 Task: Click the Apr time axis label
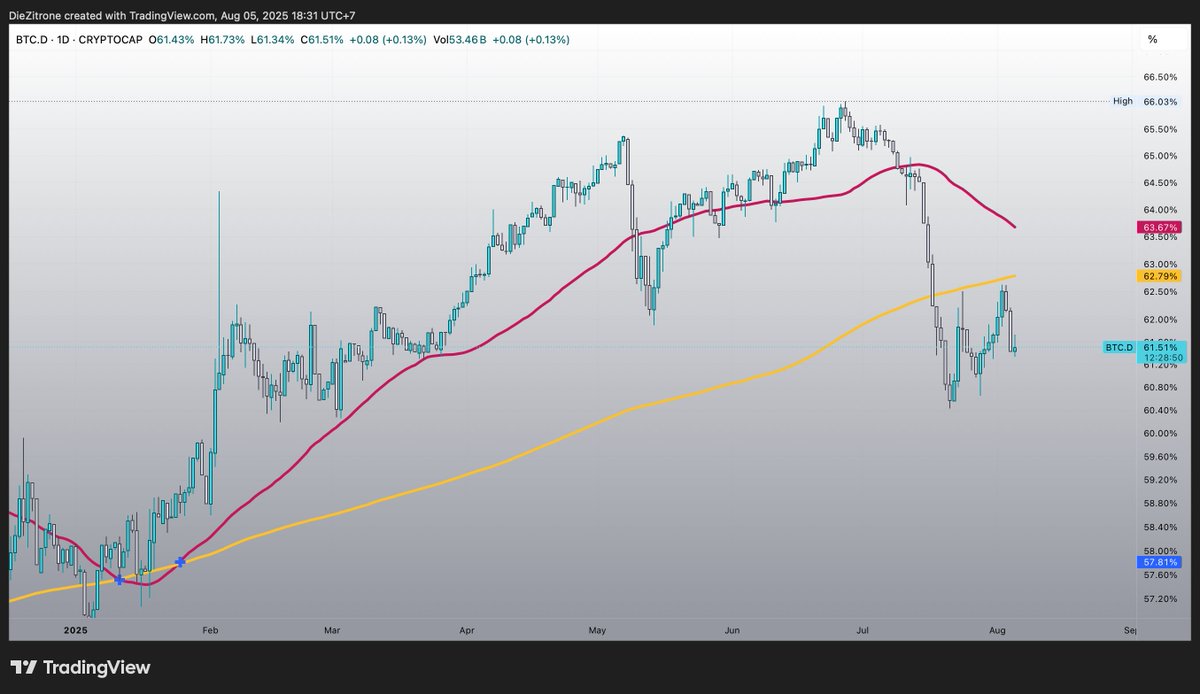tap(467, 631)
